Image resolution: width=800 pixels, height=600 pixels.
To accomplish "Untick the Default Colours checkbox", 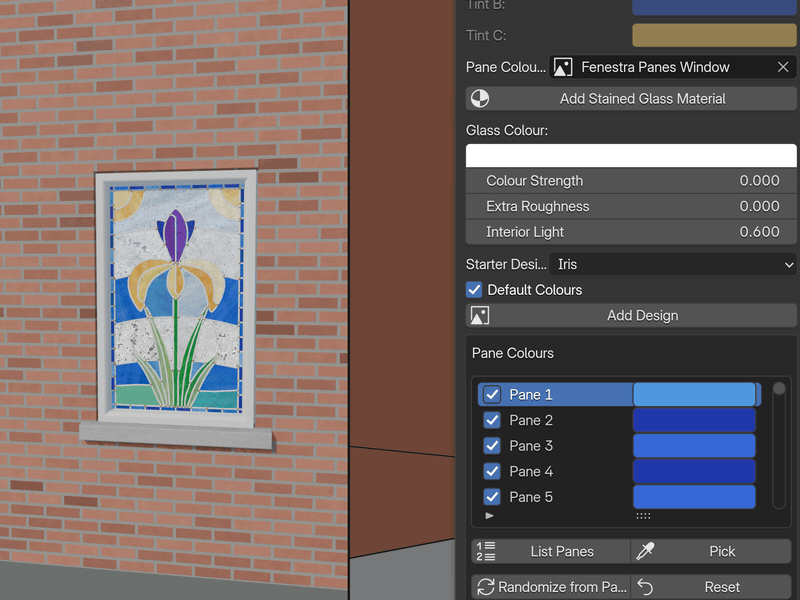I will 474,290.
